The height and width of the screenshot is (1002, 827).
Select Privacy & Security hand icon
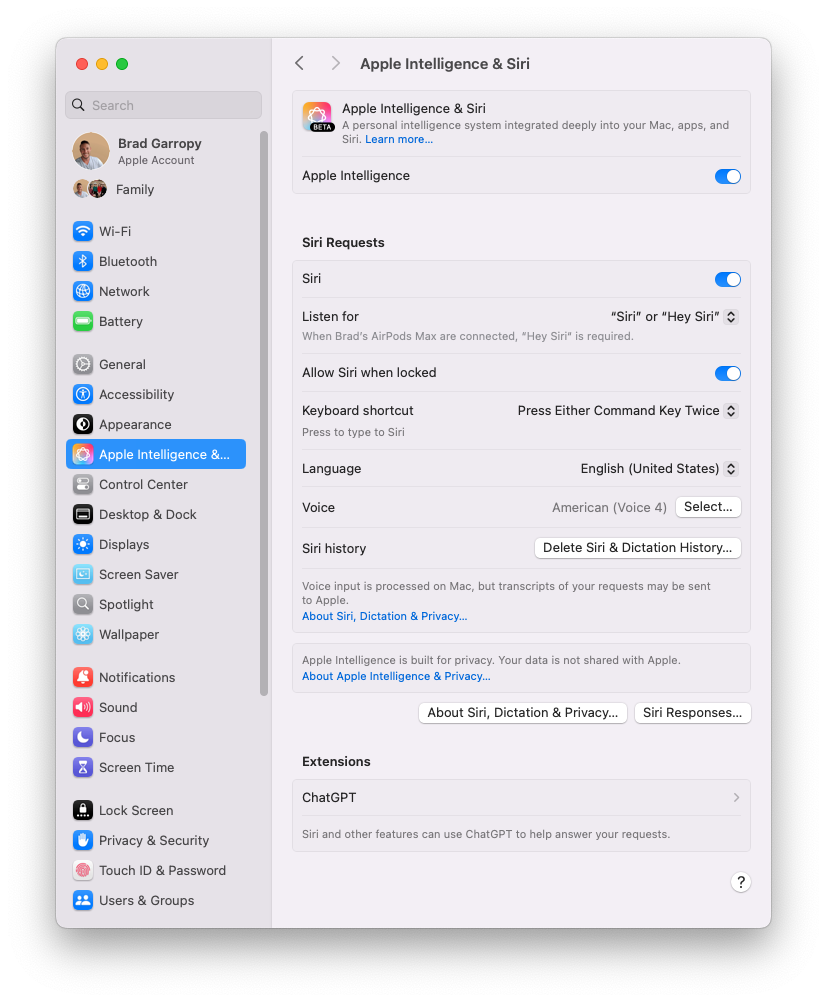tap(82, 840)
